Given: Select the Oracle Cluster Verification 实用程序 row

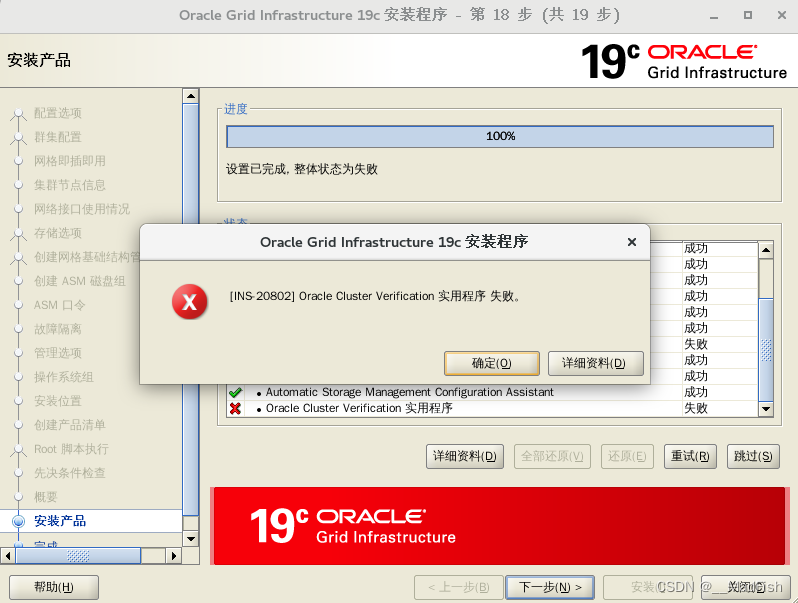Looking at the screenshot, I should coord(492,408).
